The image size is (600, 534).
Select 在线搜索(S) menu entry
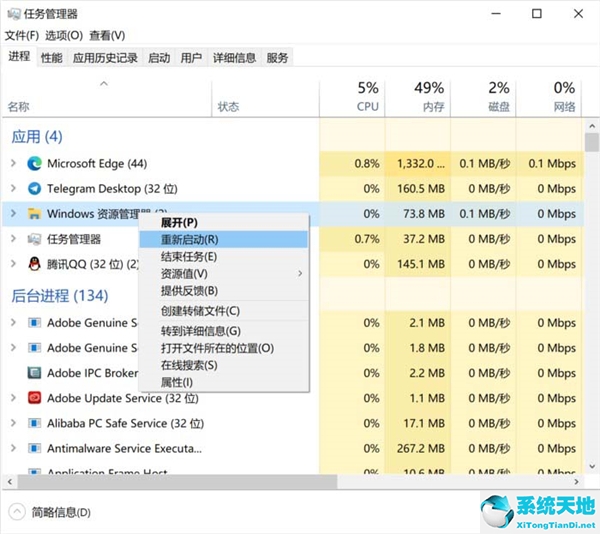coord(224,365)
